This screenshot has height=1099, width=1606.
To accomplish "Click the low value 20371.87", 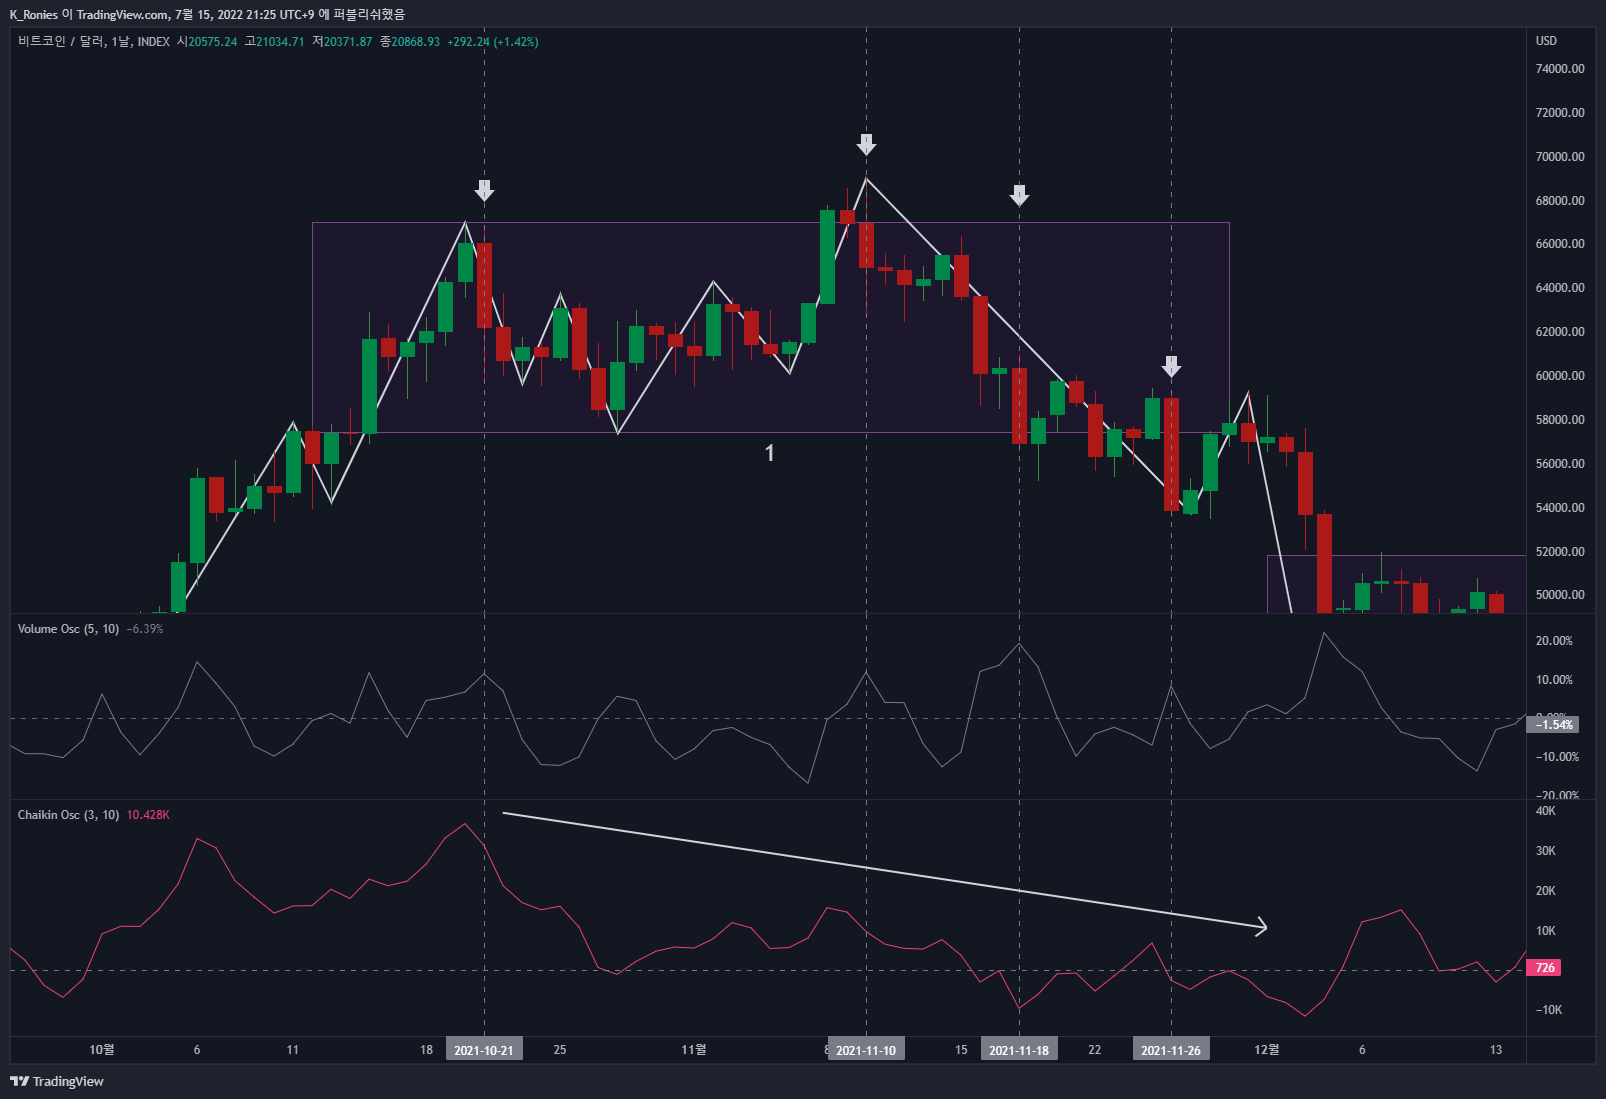I will click(348, 42).
